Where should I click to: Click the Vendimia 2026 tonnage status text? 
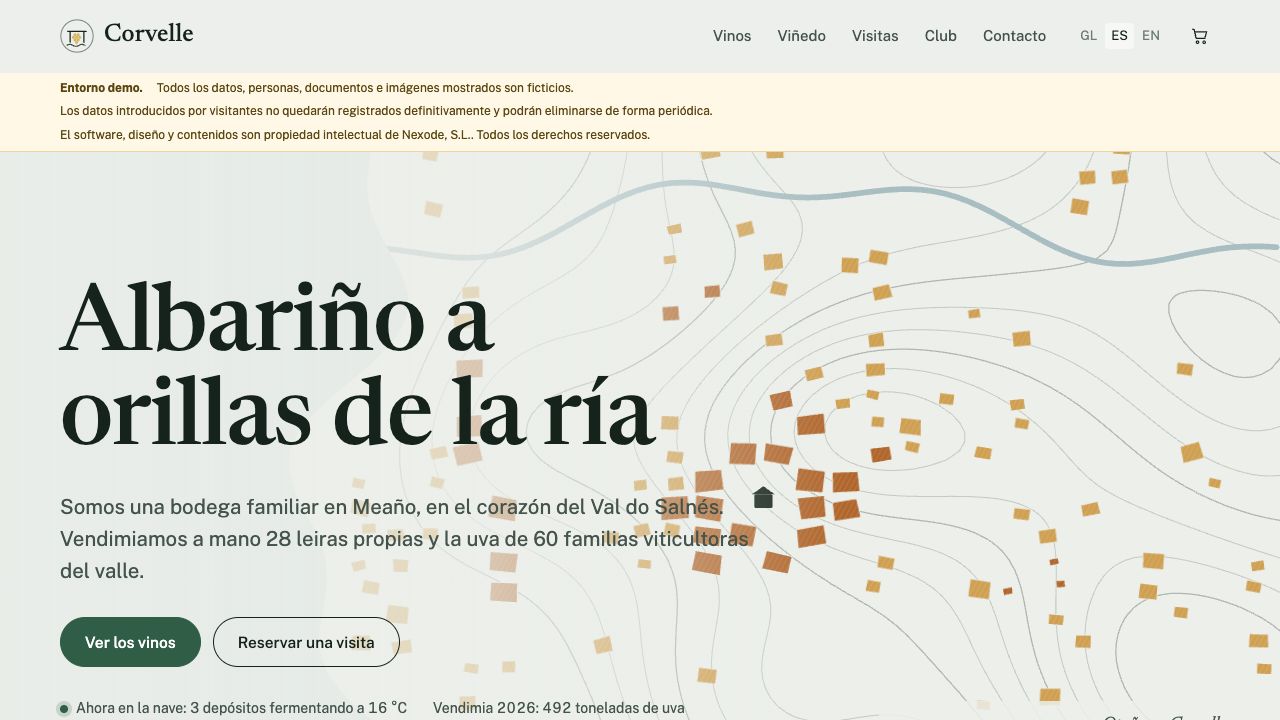pos(559,708)
